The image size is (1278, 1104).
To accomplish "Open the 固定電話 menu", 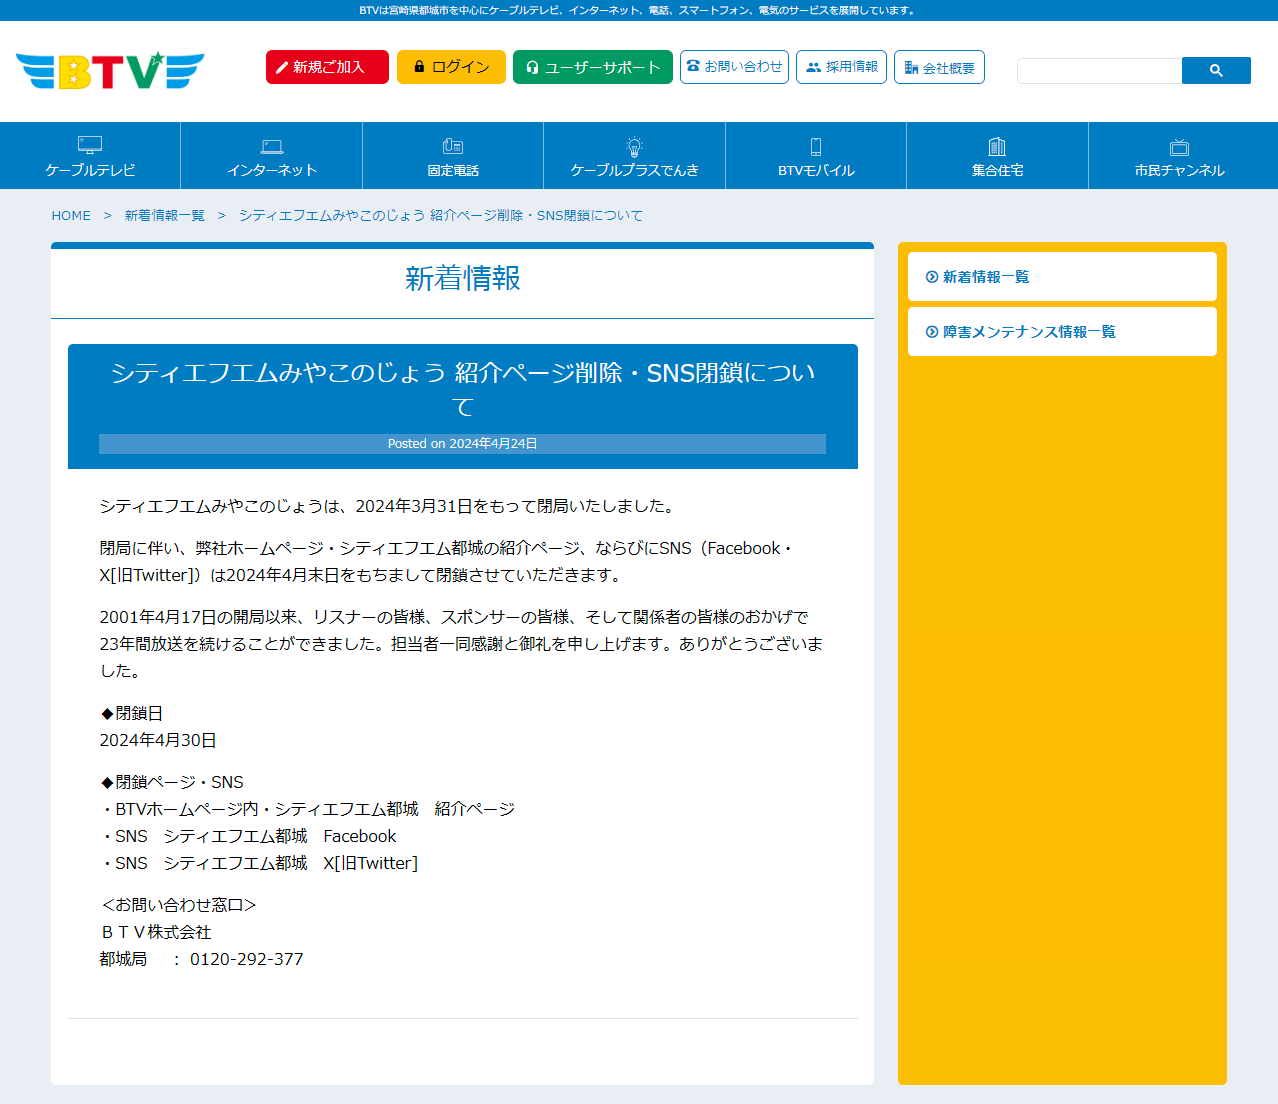I will (453, 156).
